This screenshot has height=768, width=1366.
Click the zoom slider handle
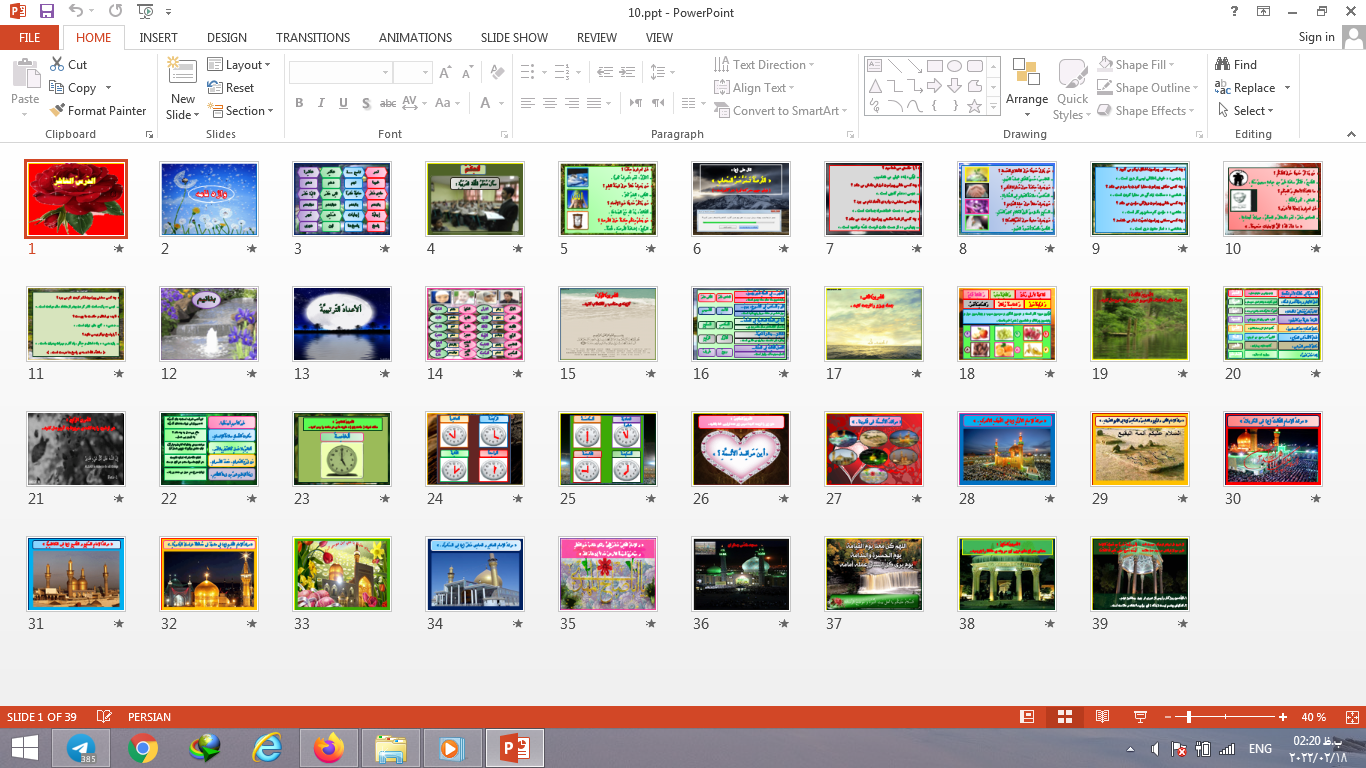coord(1188,717)
